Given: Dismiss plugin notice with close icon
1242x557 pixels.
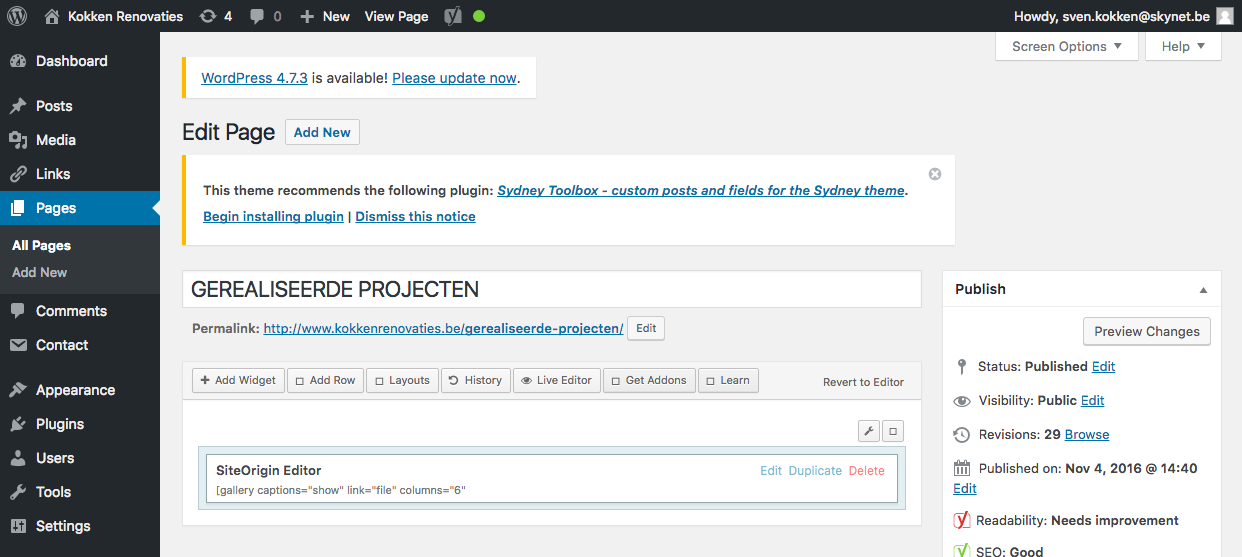Looking at the screenshot, I should click(x=935, y=174).
